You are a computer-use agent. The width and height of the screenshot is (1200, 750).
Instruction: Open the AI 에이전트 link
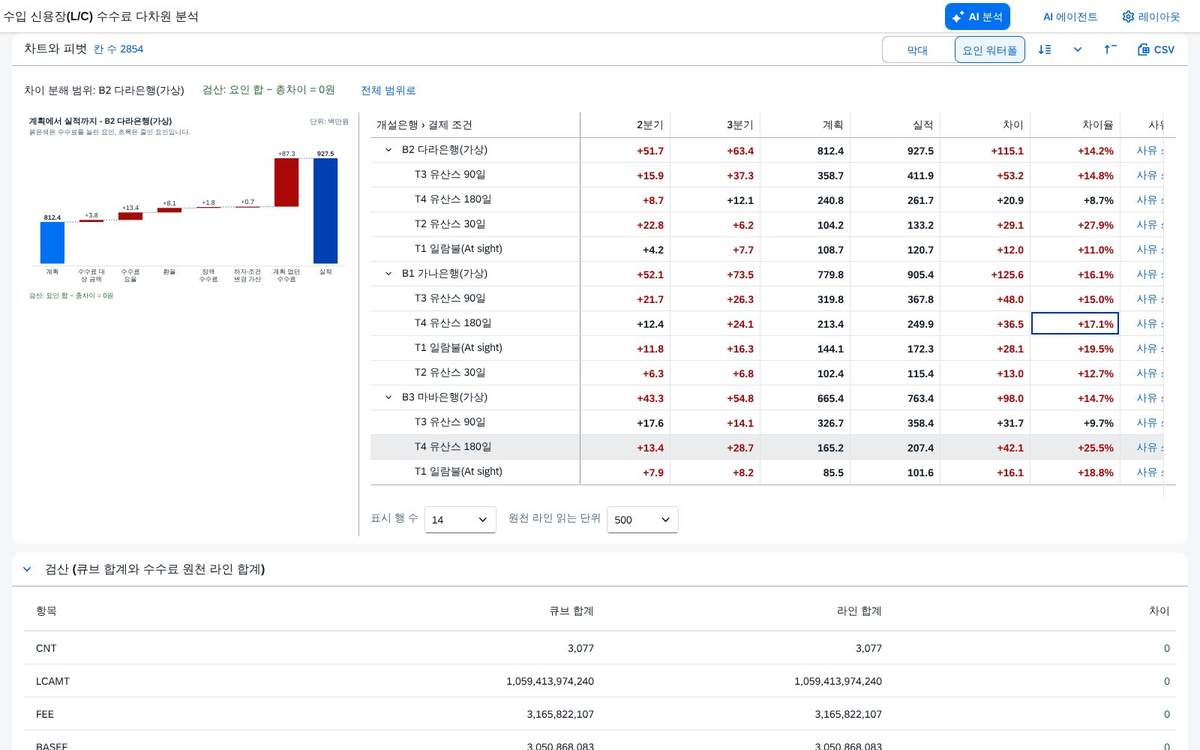point(1070,17)
